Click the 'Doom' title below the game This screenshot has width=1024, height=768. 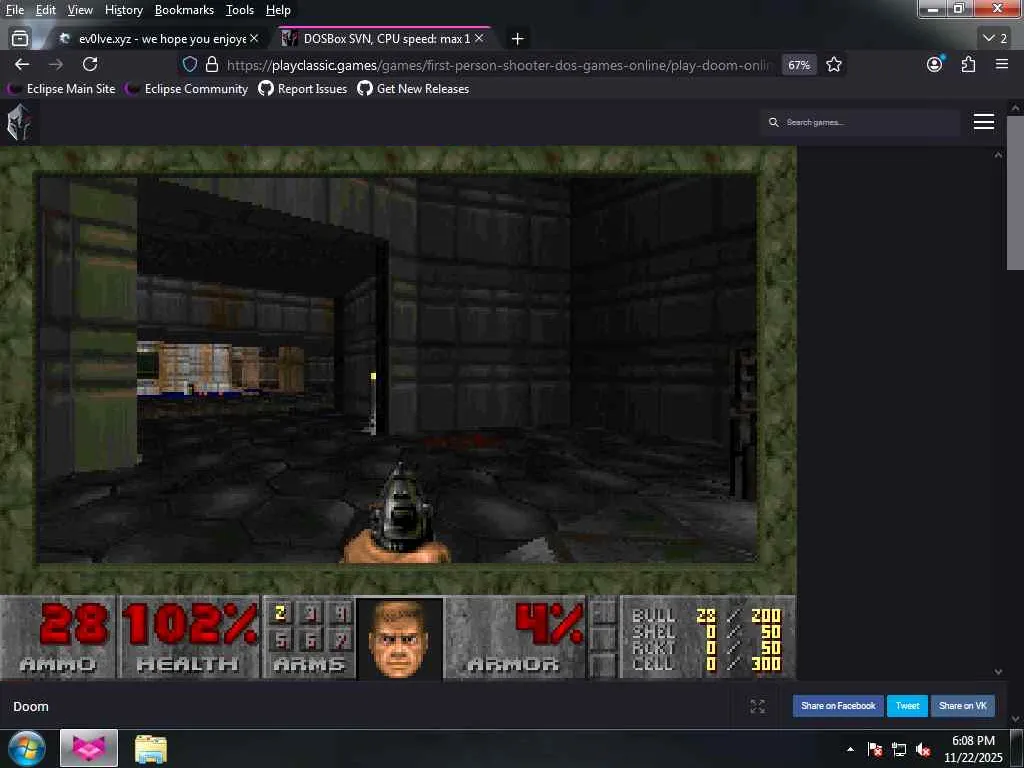pyautogui.click(x=31, y=706)
